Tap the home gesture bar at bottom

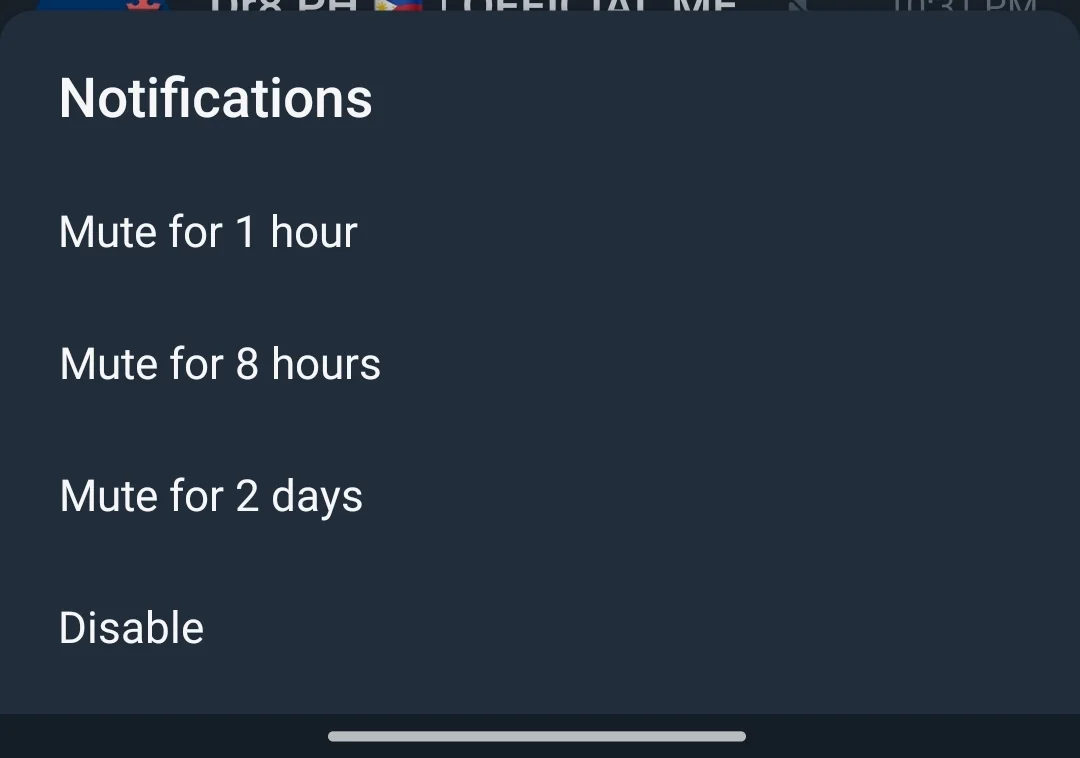(x=537, y=736)
